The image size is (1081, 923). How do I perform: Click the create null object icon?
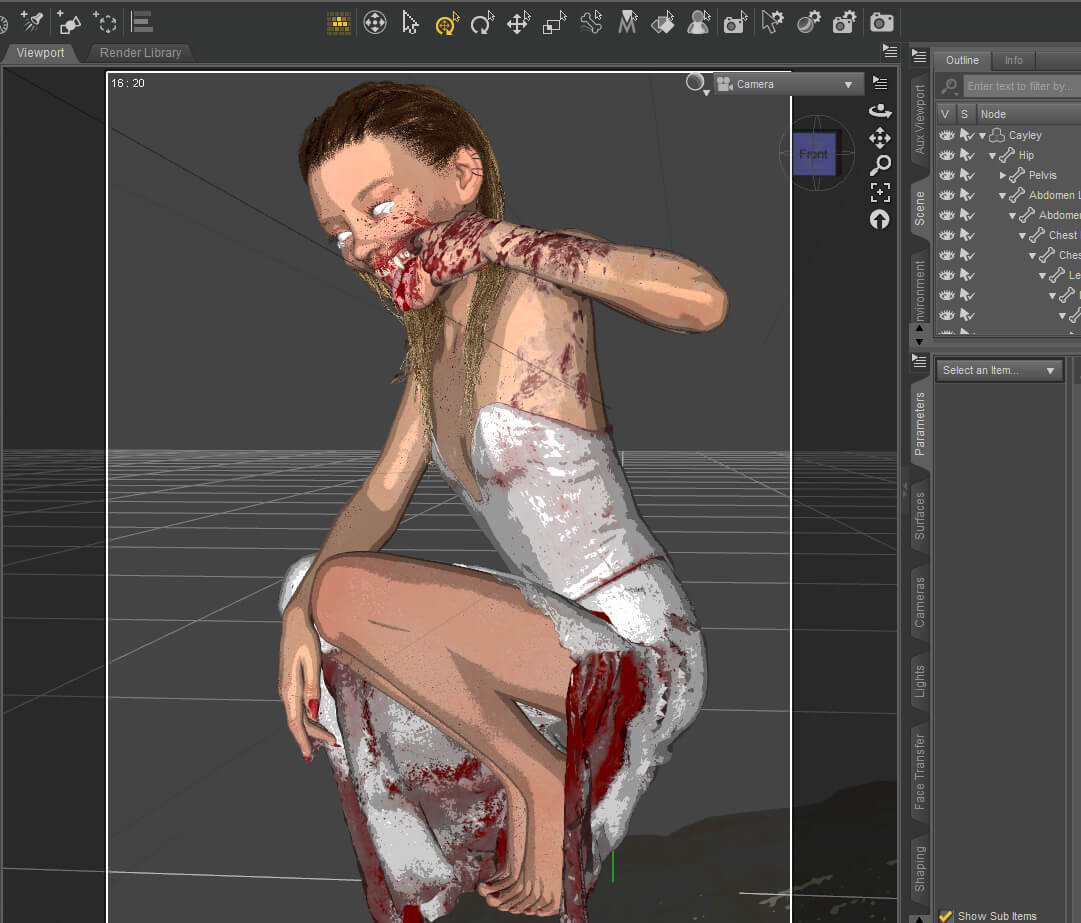coord(105,22)
